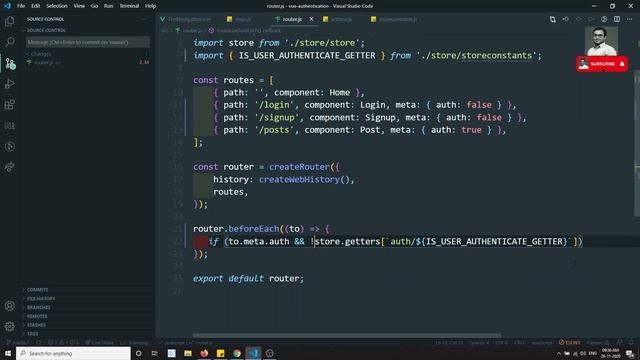Viewport: 640px width, 360px height.
Task: Open the editor More Actions ellipsis
Action: pos(629,19)
